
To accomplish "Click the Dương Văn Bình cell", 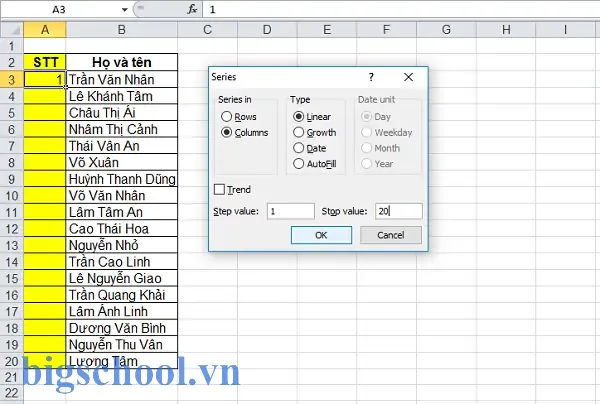I will [122, 328].
